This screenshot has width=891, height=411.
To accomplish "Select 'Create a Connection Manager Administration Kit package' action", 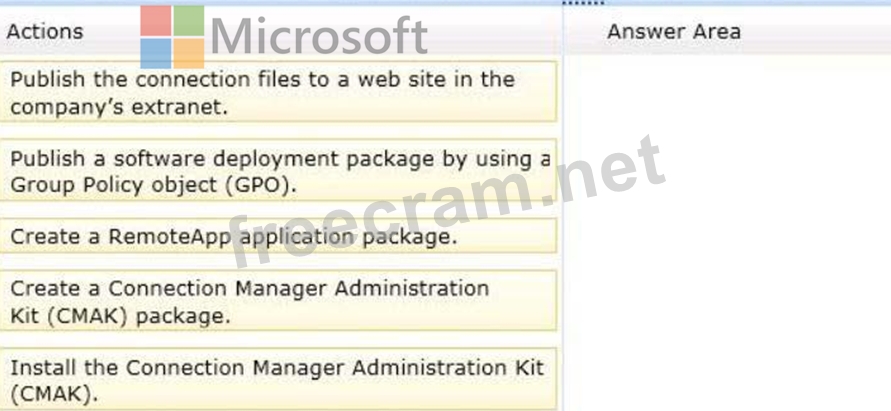I will point(278,301).
